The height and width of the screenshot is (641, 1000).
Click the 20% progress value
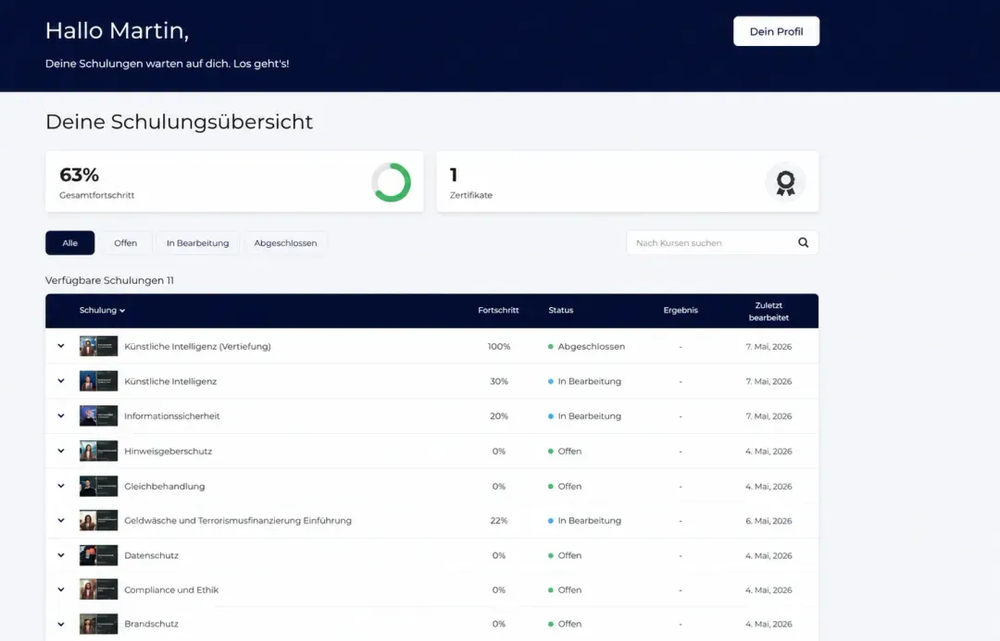[x=499, y=416]
